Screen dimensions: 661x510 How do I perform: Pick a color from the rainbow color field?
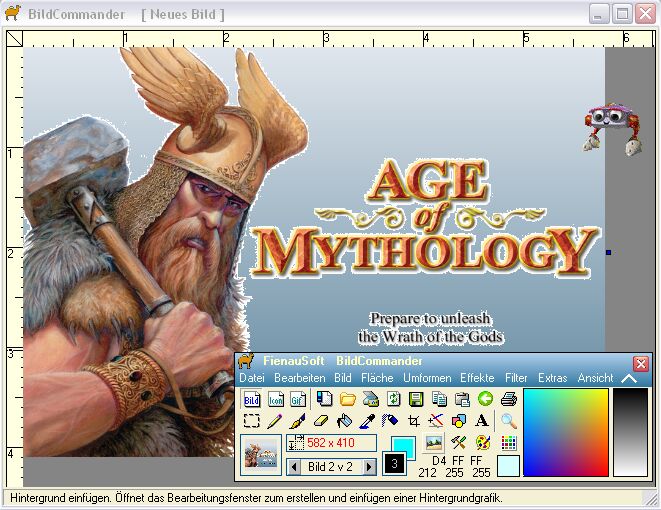pos(565,432)
